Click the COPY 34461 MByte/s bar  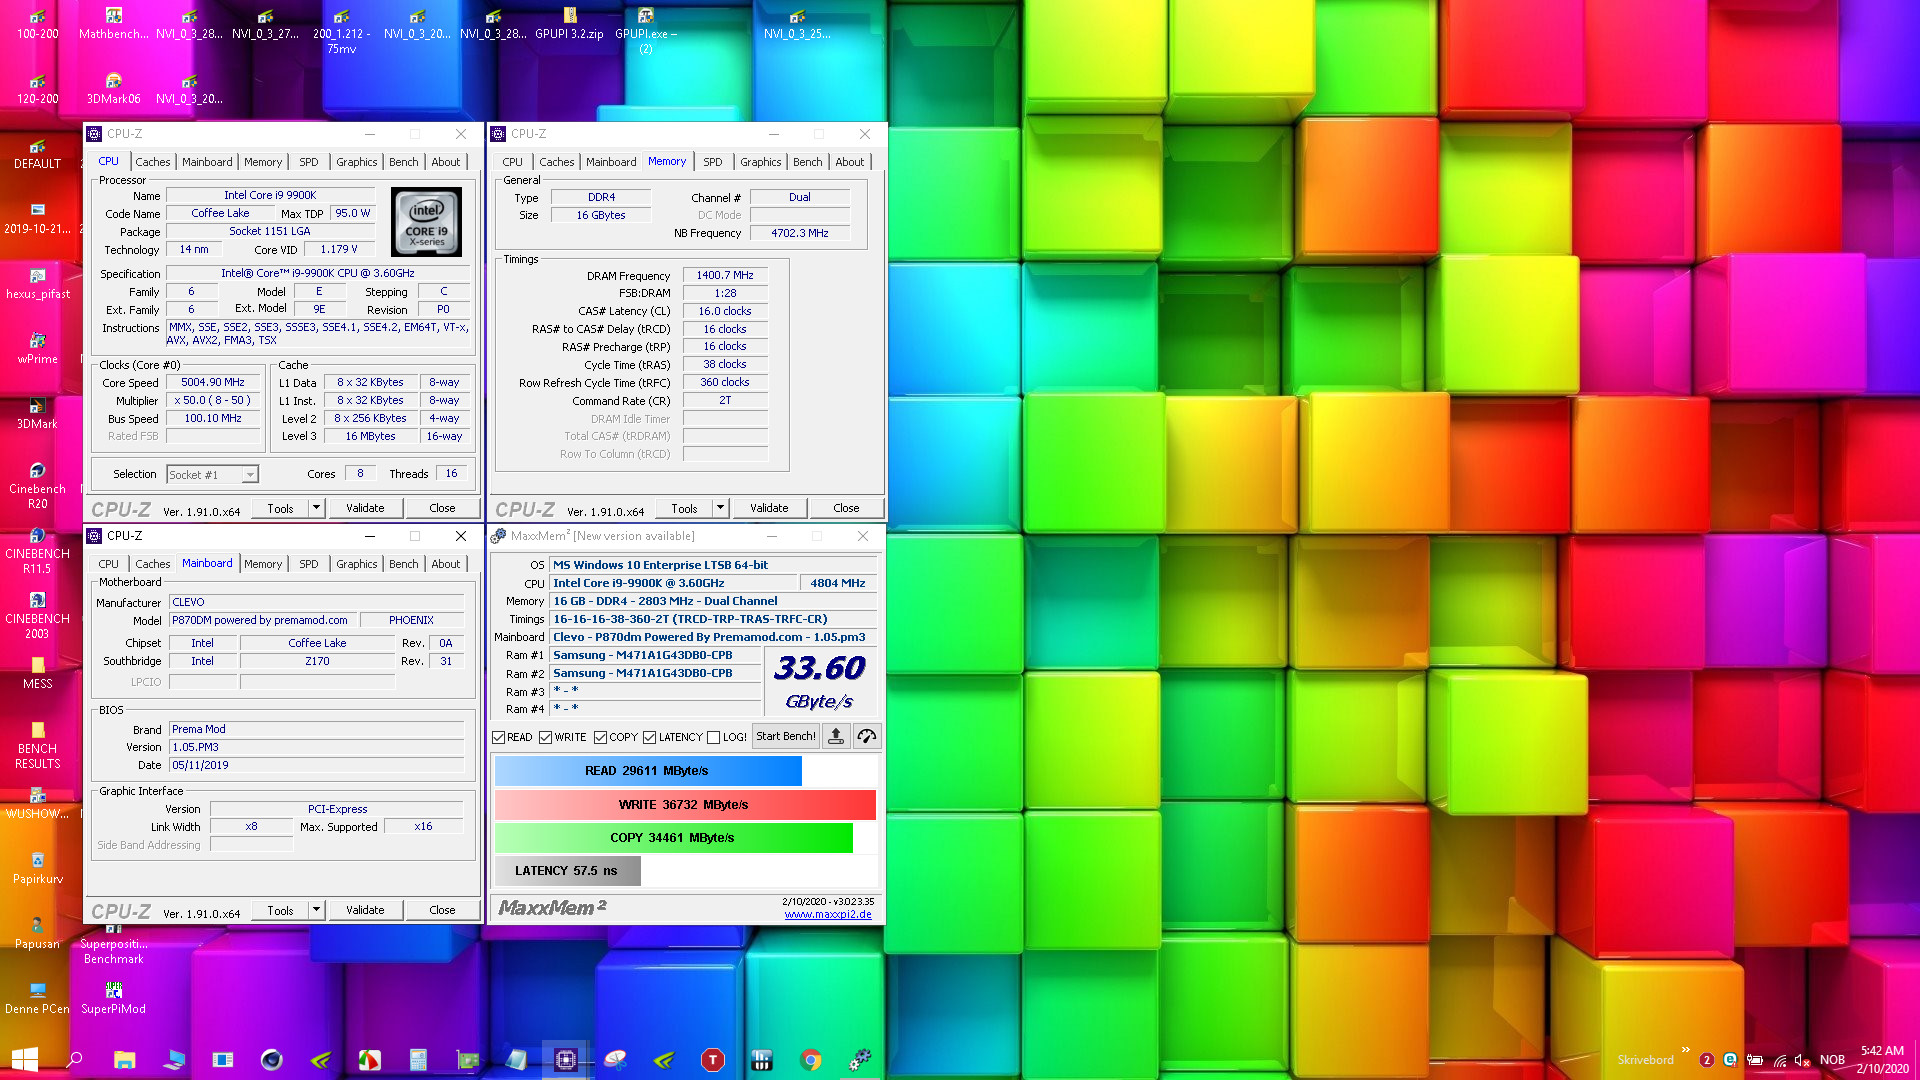coord(674,838)
